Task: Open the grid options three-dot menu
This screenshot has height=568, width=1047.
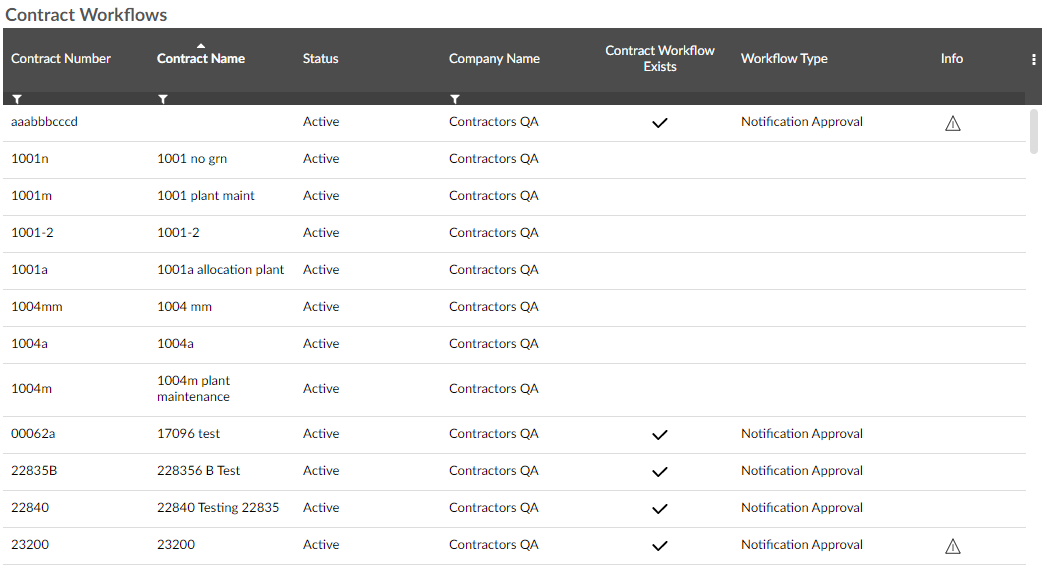Action: point(1034,59)
